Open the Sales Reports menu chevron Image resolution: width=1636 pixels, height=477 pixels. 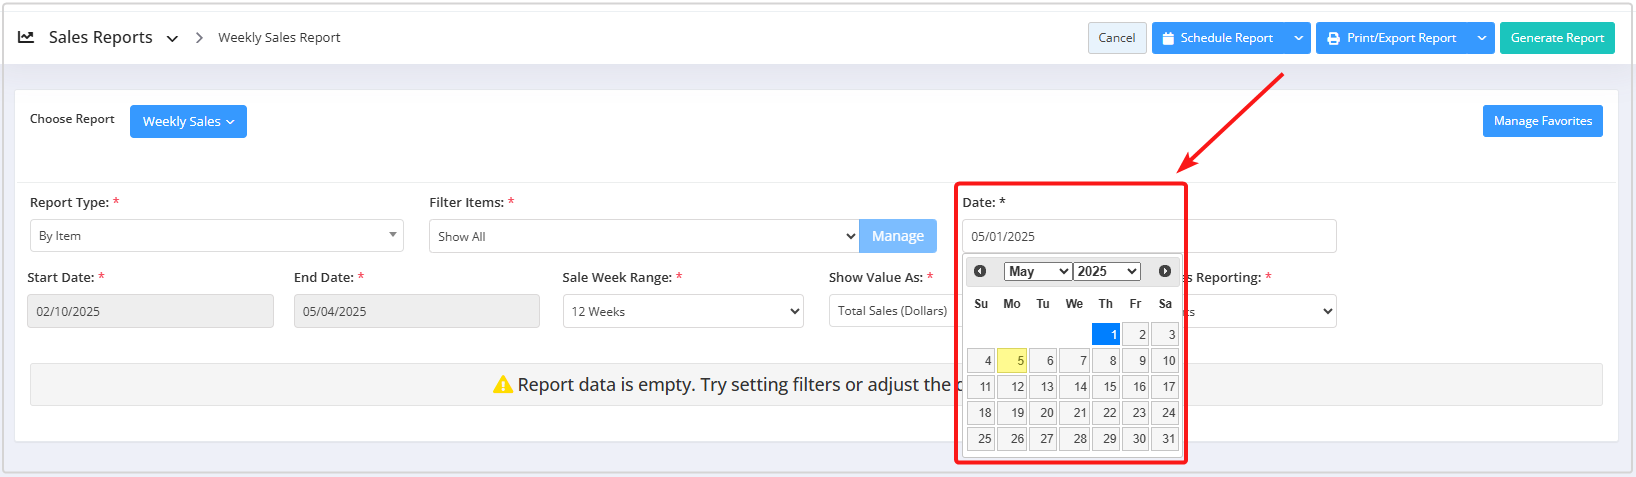[x=172, y=38]
